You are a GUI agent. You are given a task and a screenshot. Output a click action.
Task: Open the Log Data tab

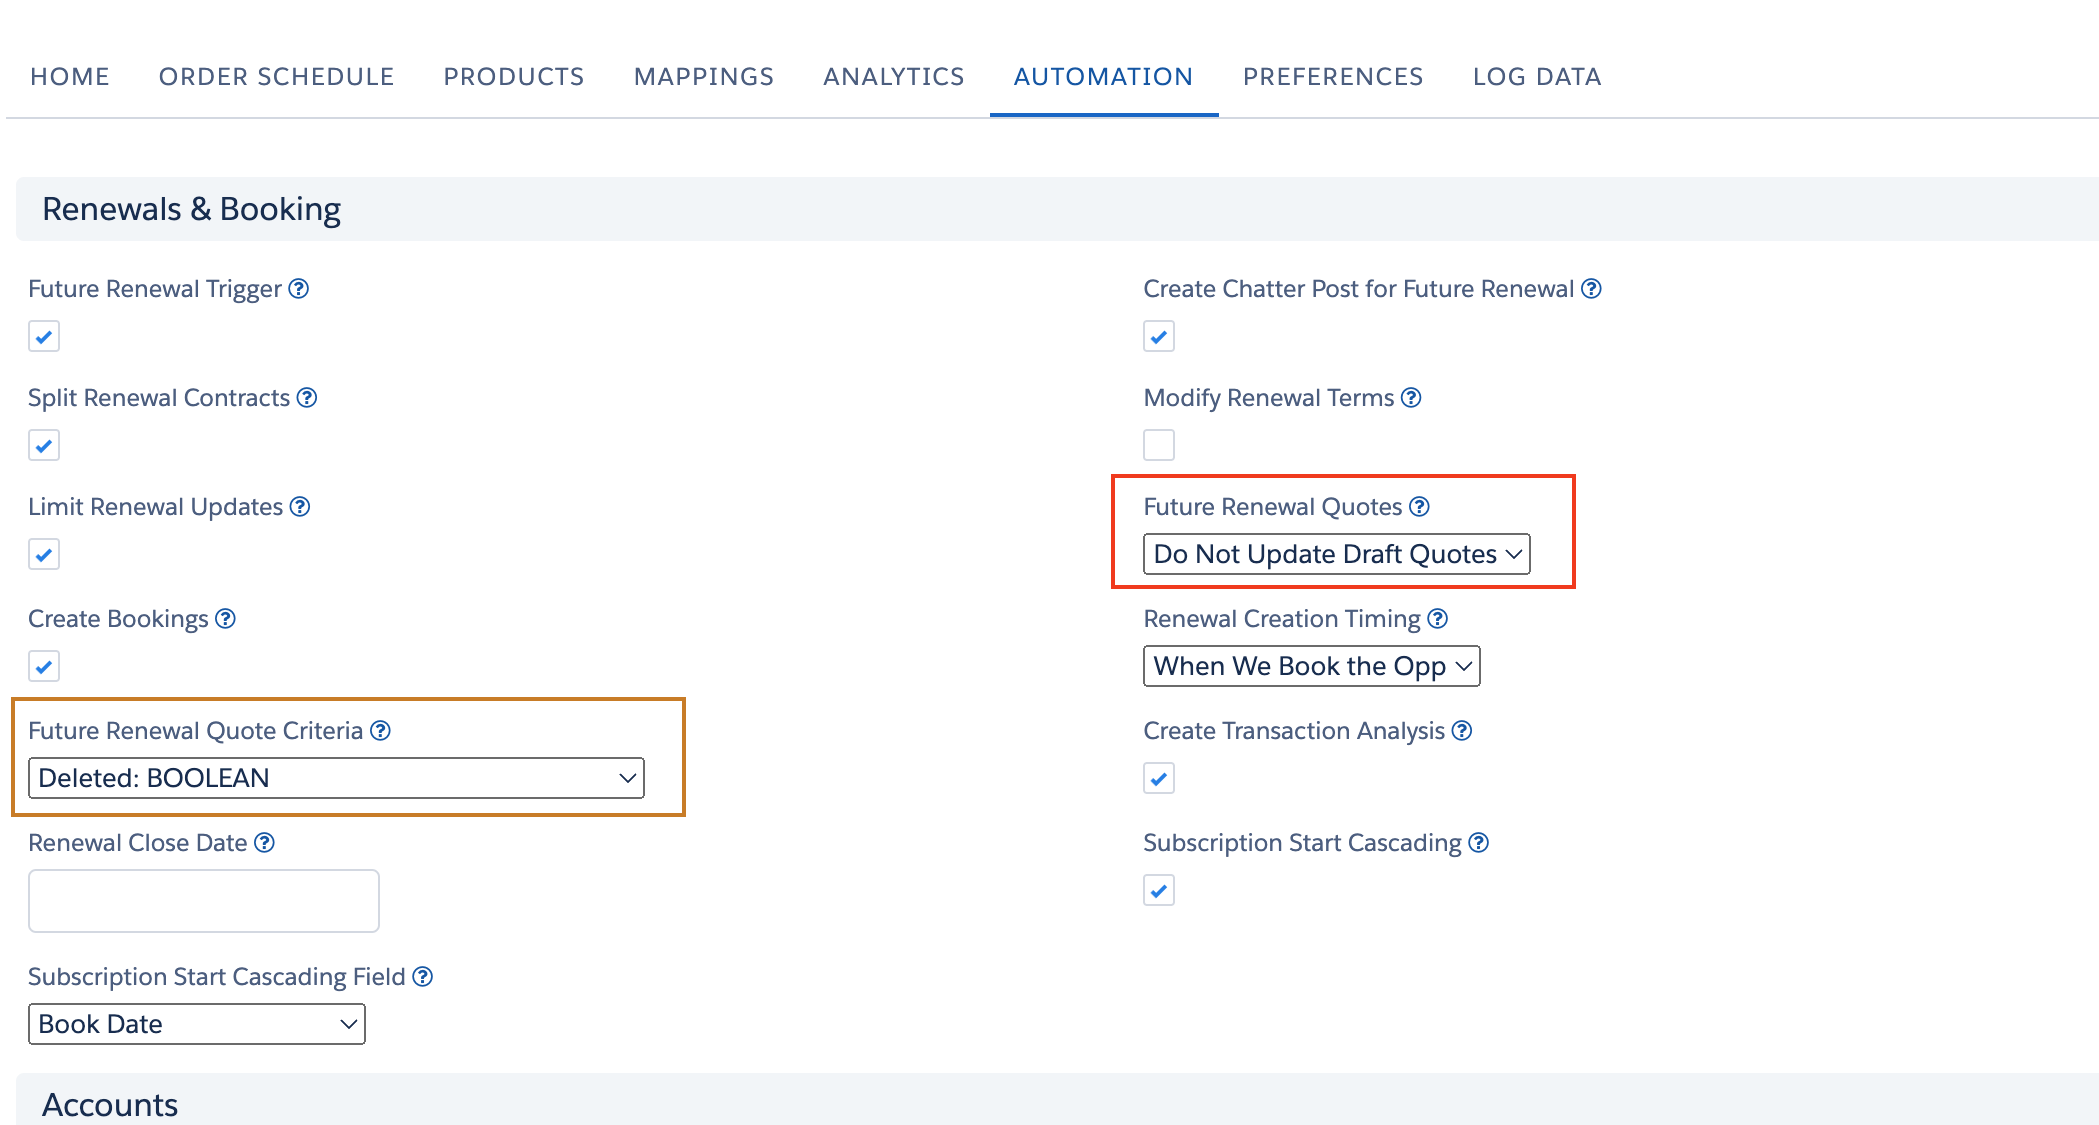(x=1537, y=77)
